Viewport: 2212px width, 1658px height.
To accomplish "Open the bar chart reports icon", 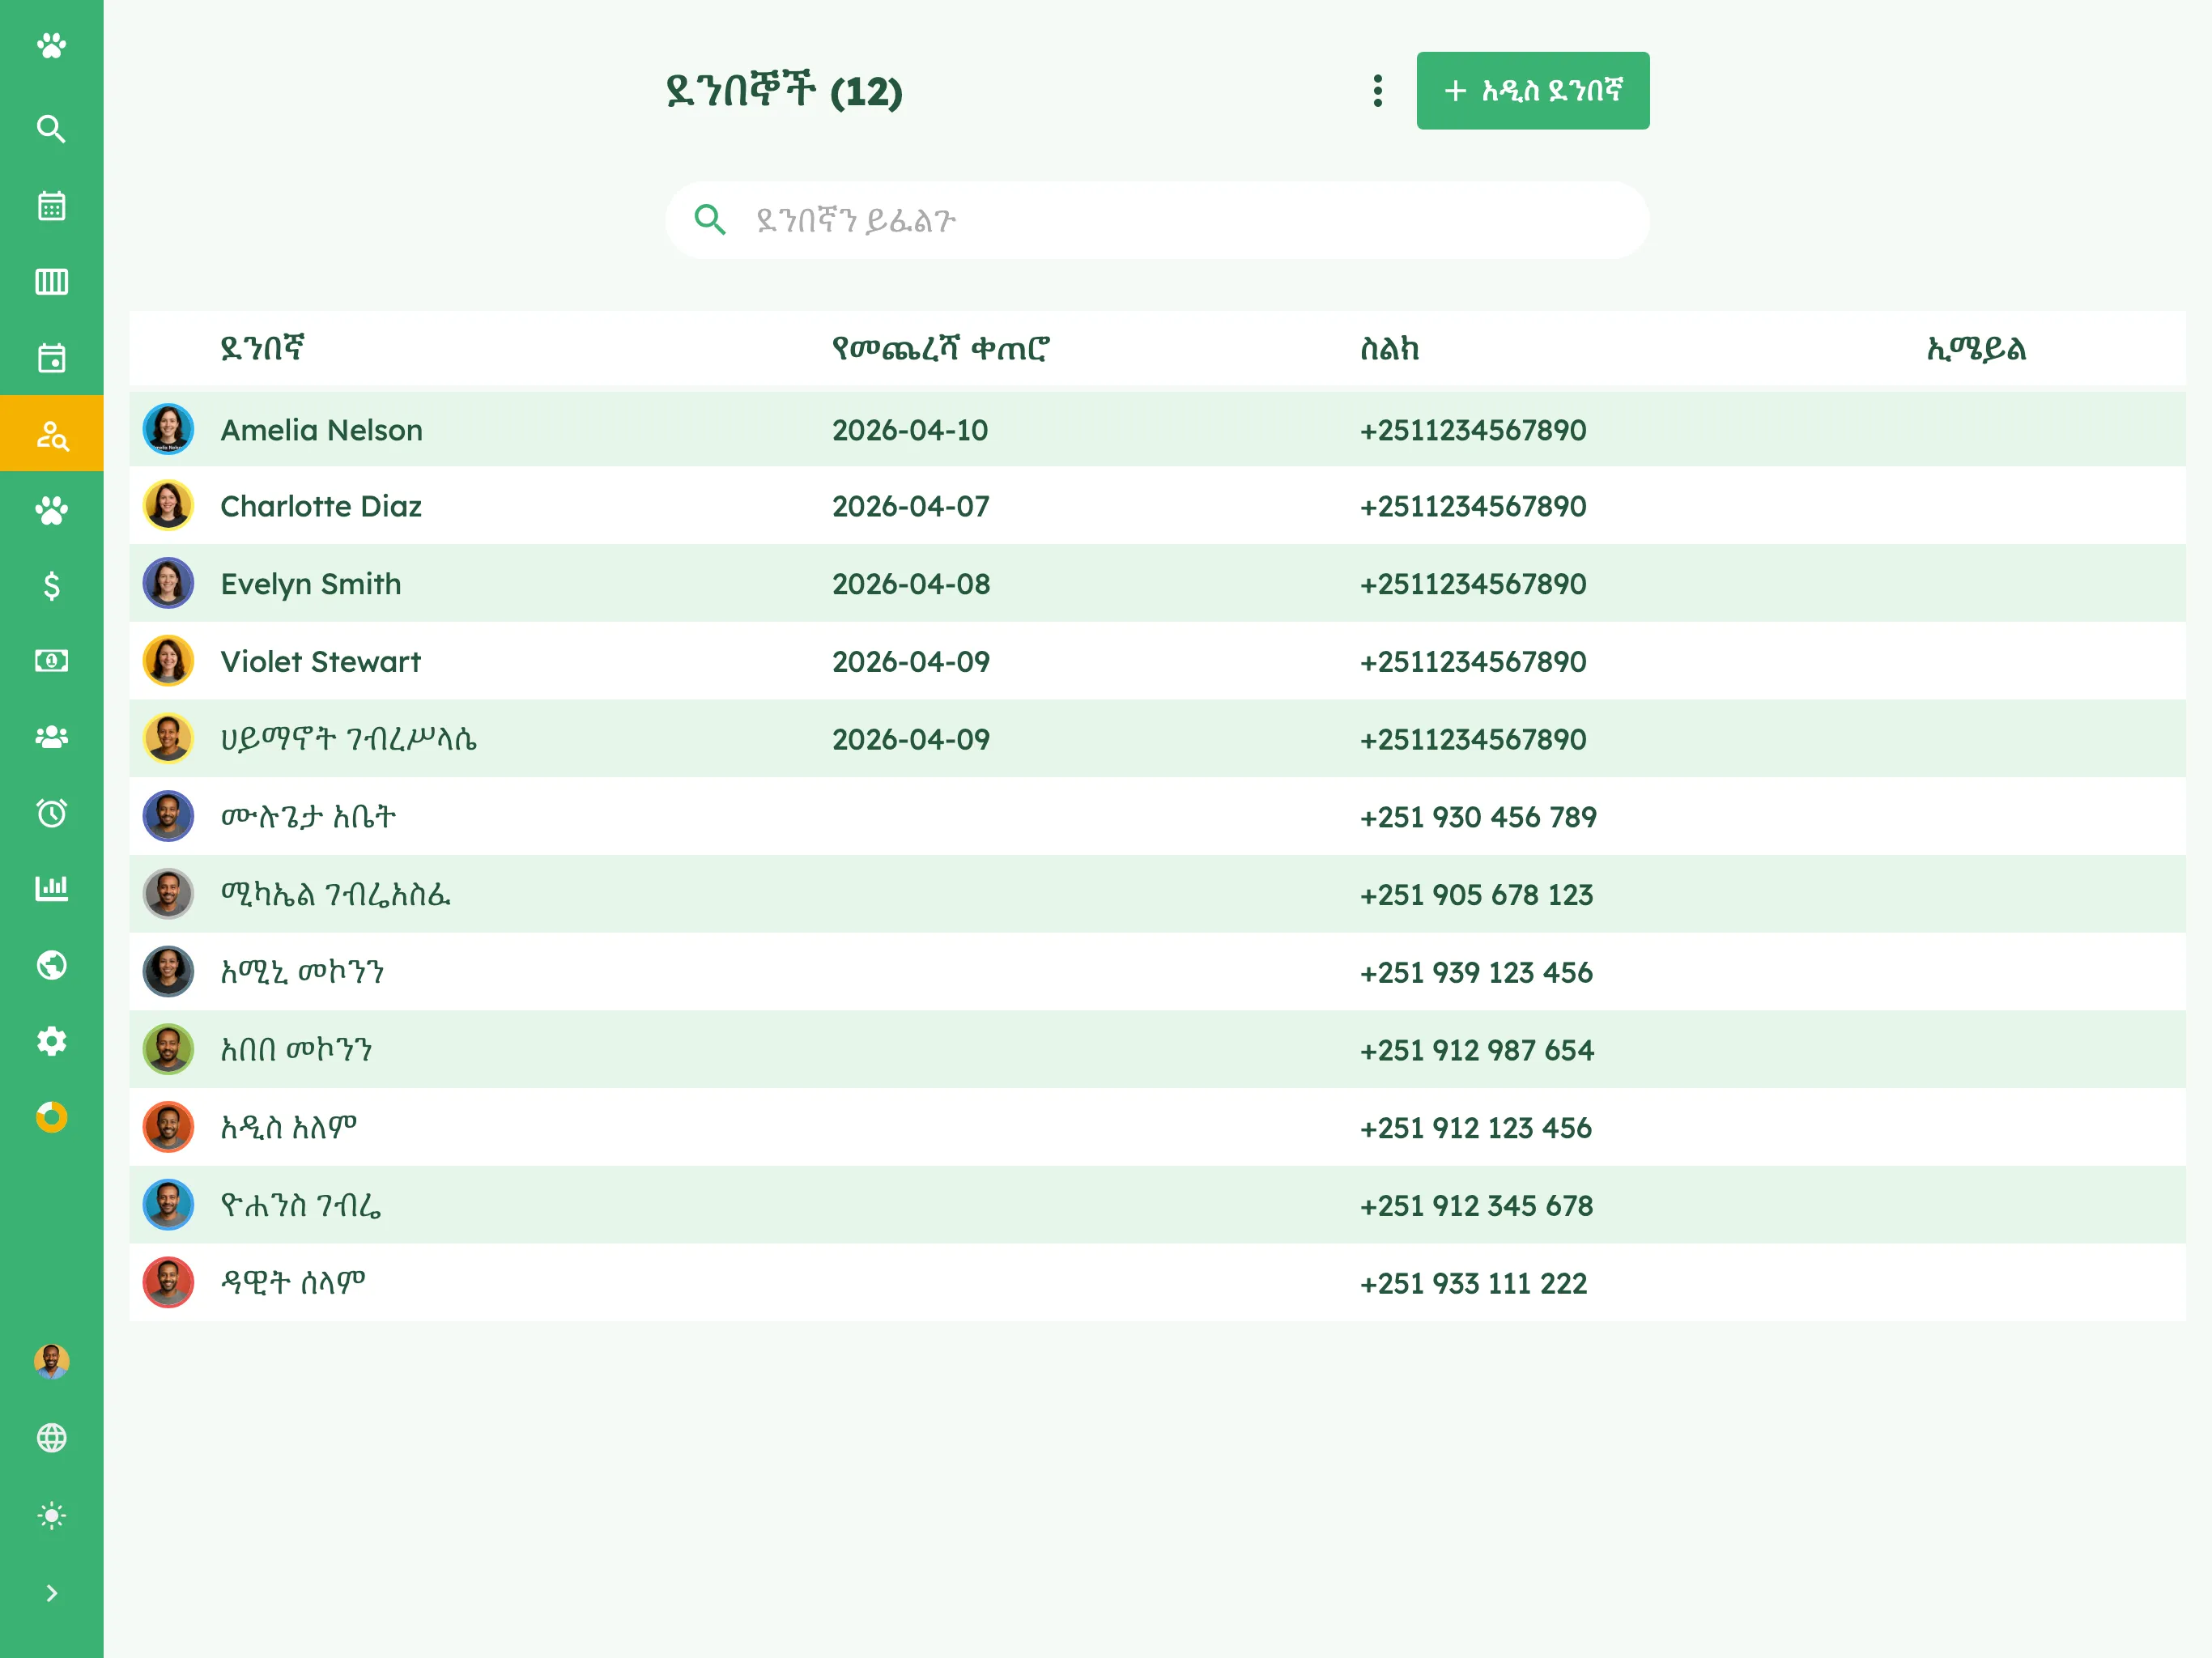I will (51, 888).
